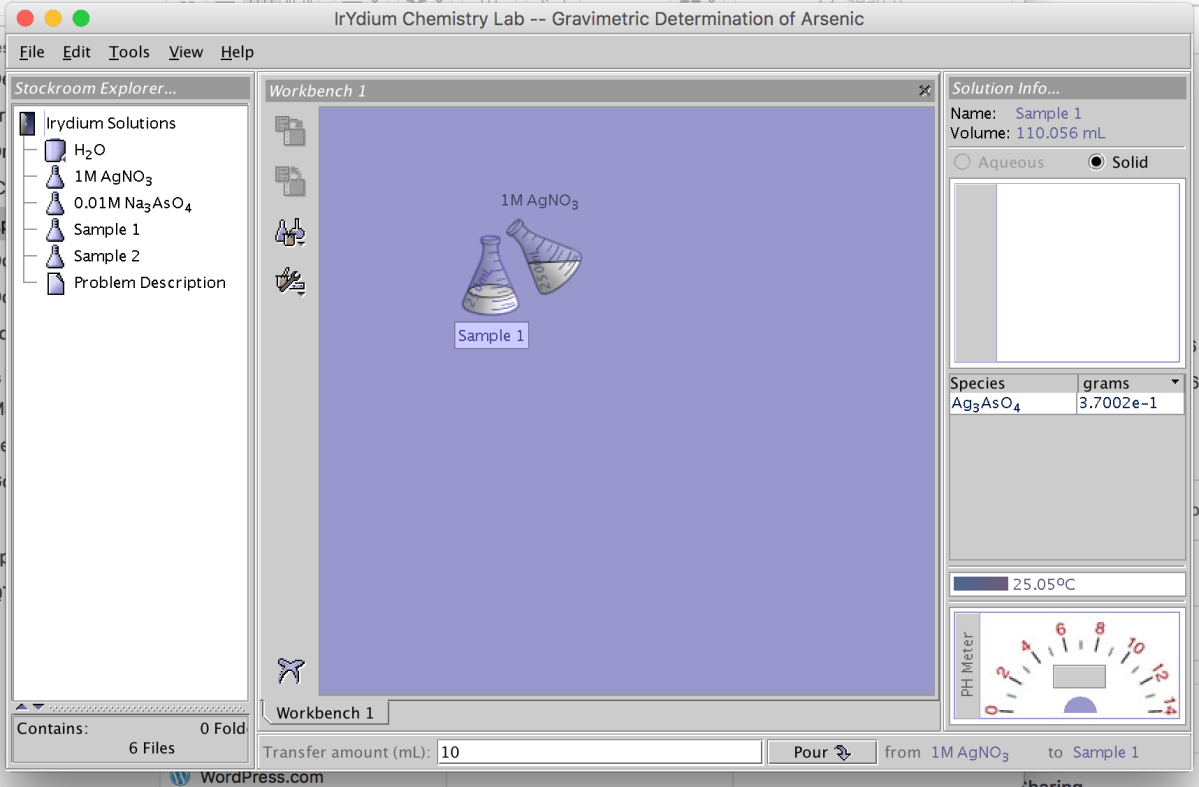Click the pH Meter dial display
Screen dimensions: 1199x787
click(x=1079, y=666)
